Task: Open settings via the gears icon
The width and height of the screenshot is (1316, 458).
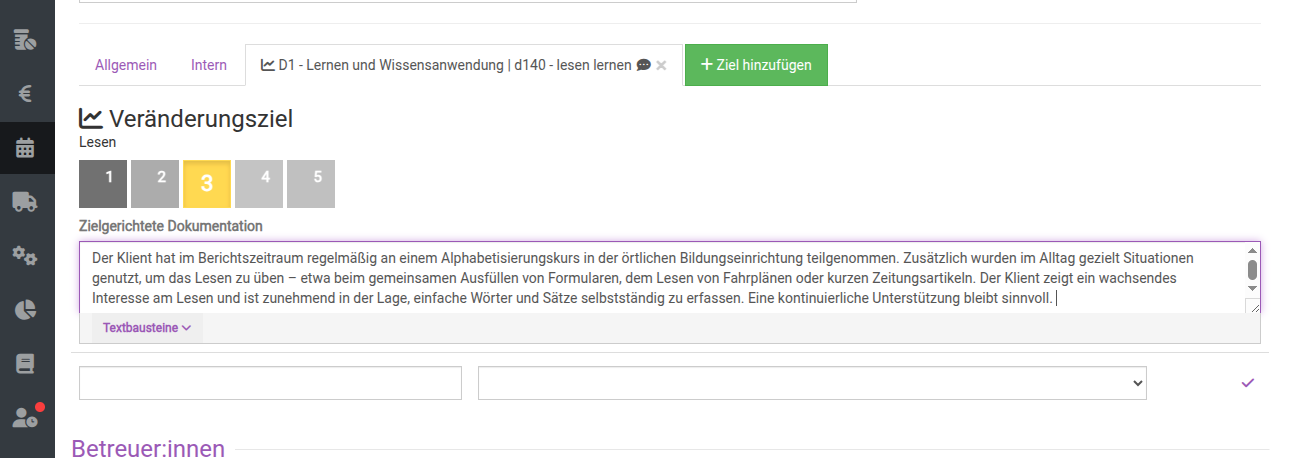Action: click(27, 256)
